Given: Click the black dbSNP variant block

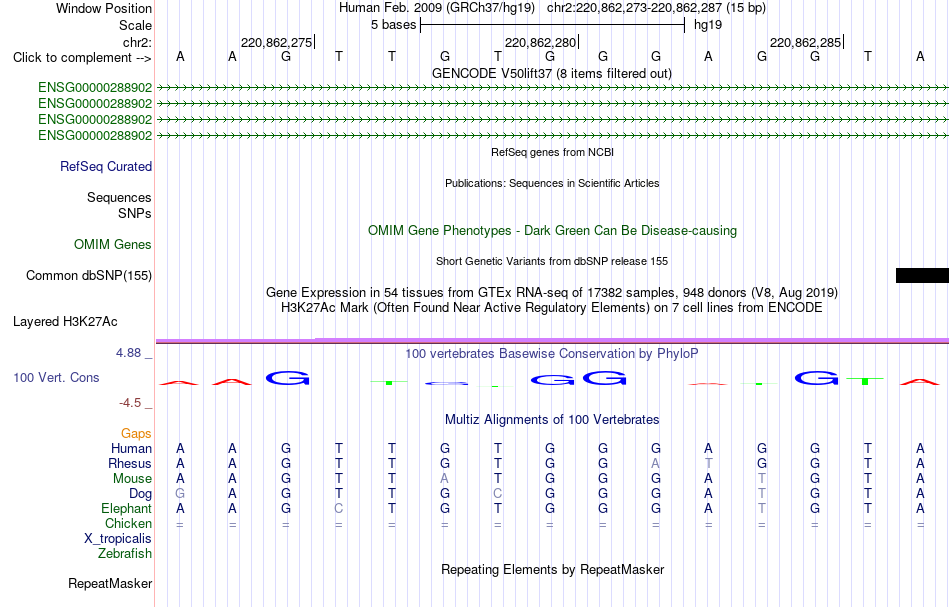Looking at the screenshot, I should point(922,276).
